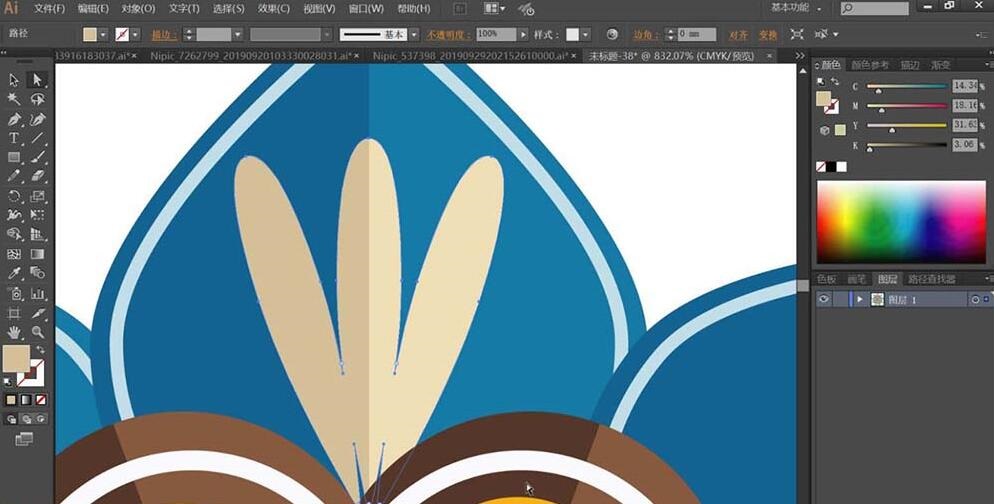The height and width of the screenshot is (504, 994).
Task: Activate the Eyedropper tool
Action: pyautogui.click(x=14, y=273)
